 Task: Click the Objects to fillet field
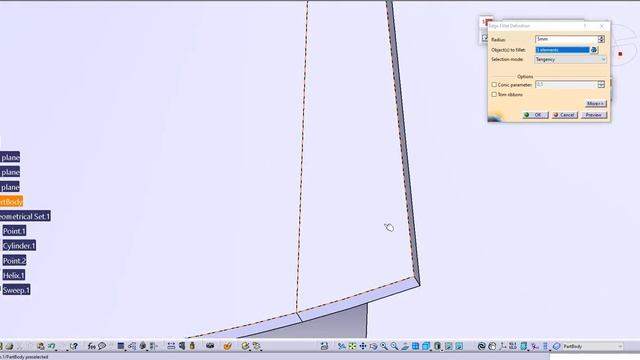click(562, 50)
